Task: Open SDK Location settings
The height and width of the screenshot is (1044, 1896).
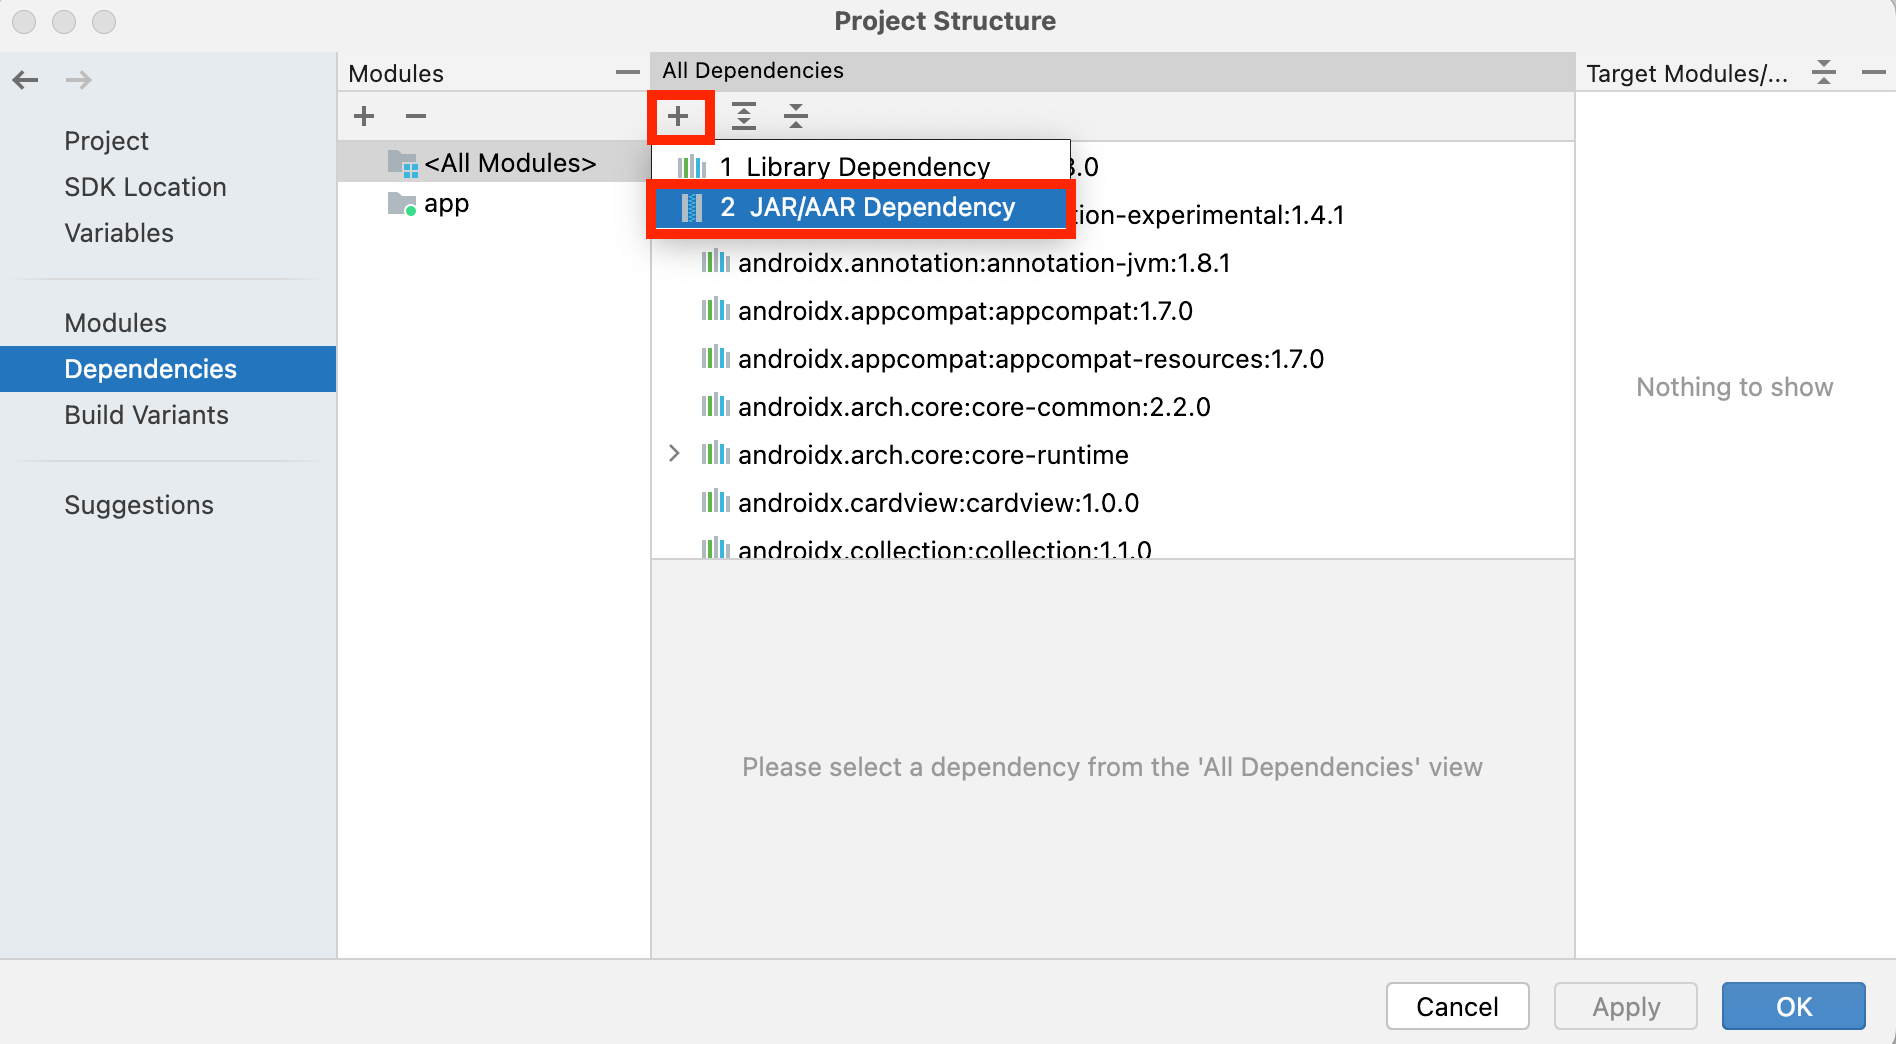Action: pos(145,187)
